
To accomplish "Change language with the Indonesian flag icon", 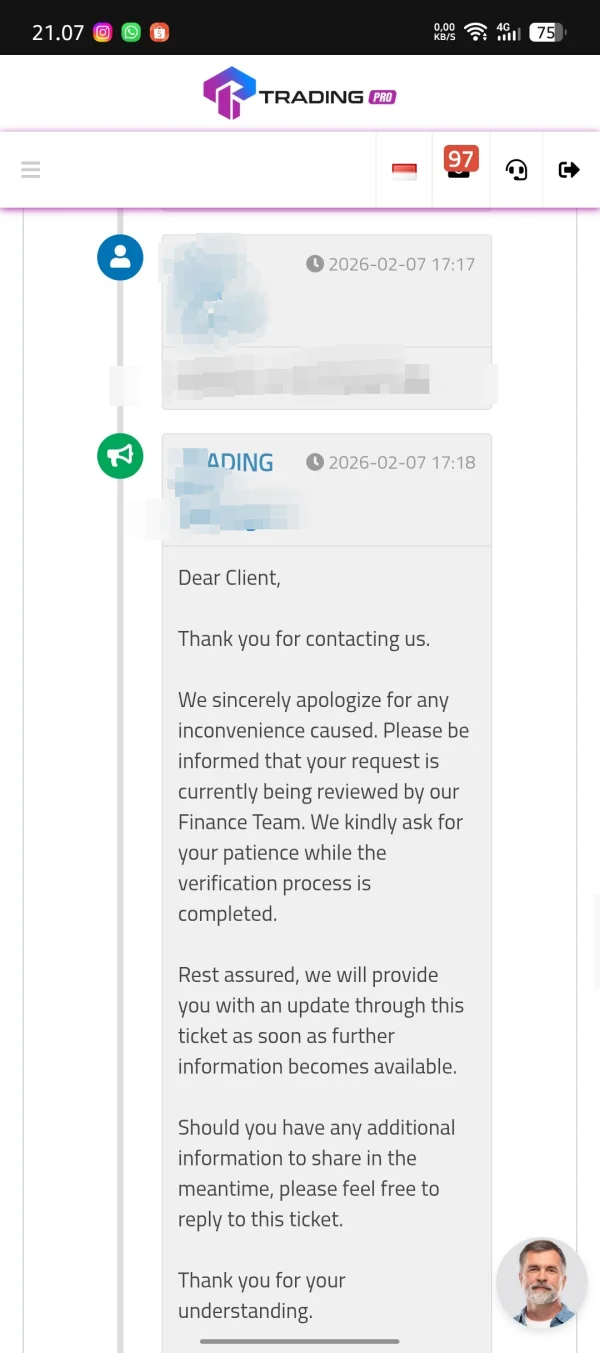I will tap(404, 171).
